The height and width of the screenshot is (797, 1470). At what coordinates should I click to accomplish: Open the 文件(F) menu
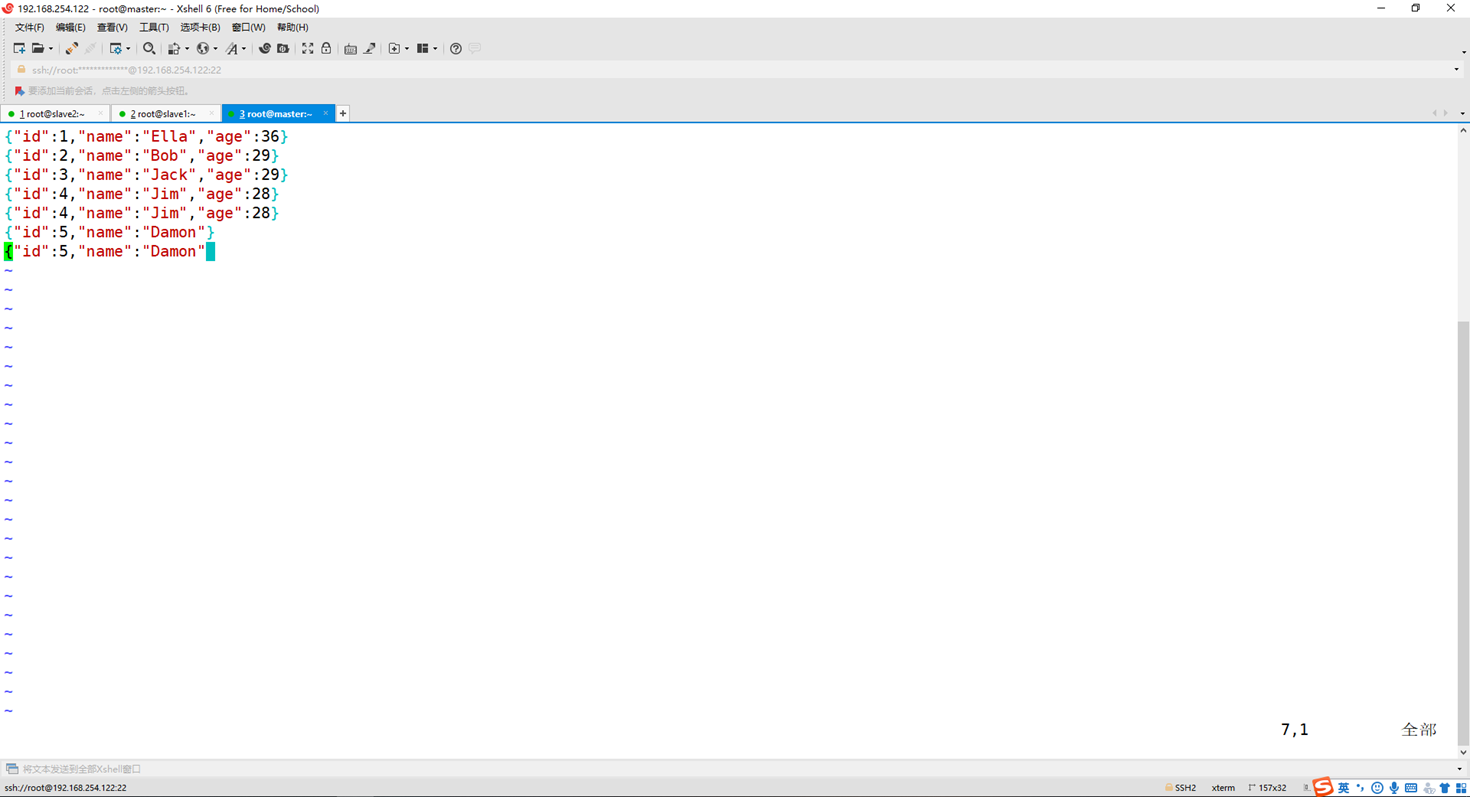(x=29, y=28)
